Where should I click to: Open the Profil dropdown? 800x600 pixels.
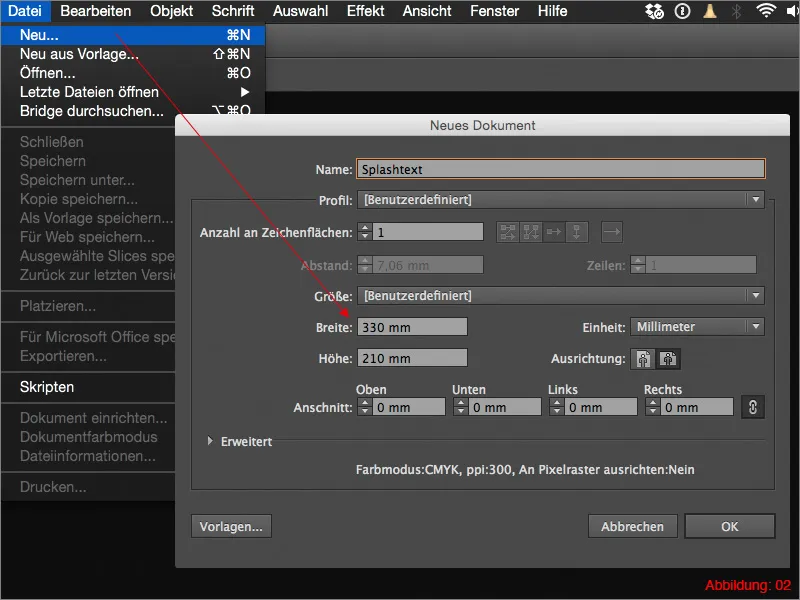[x=562, y=199]
